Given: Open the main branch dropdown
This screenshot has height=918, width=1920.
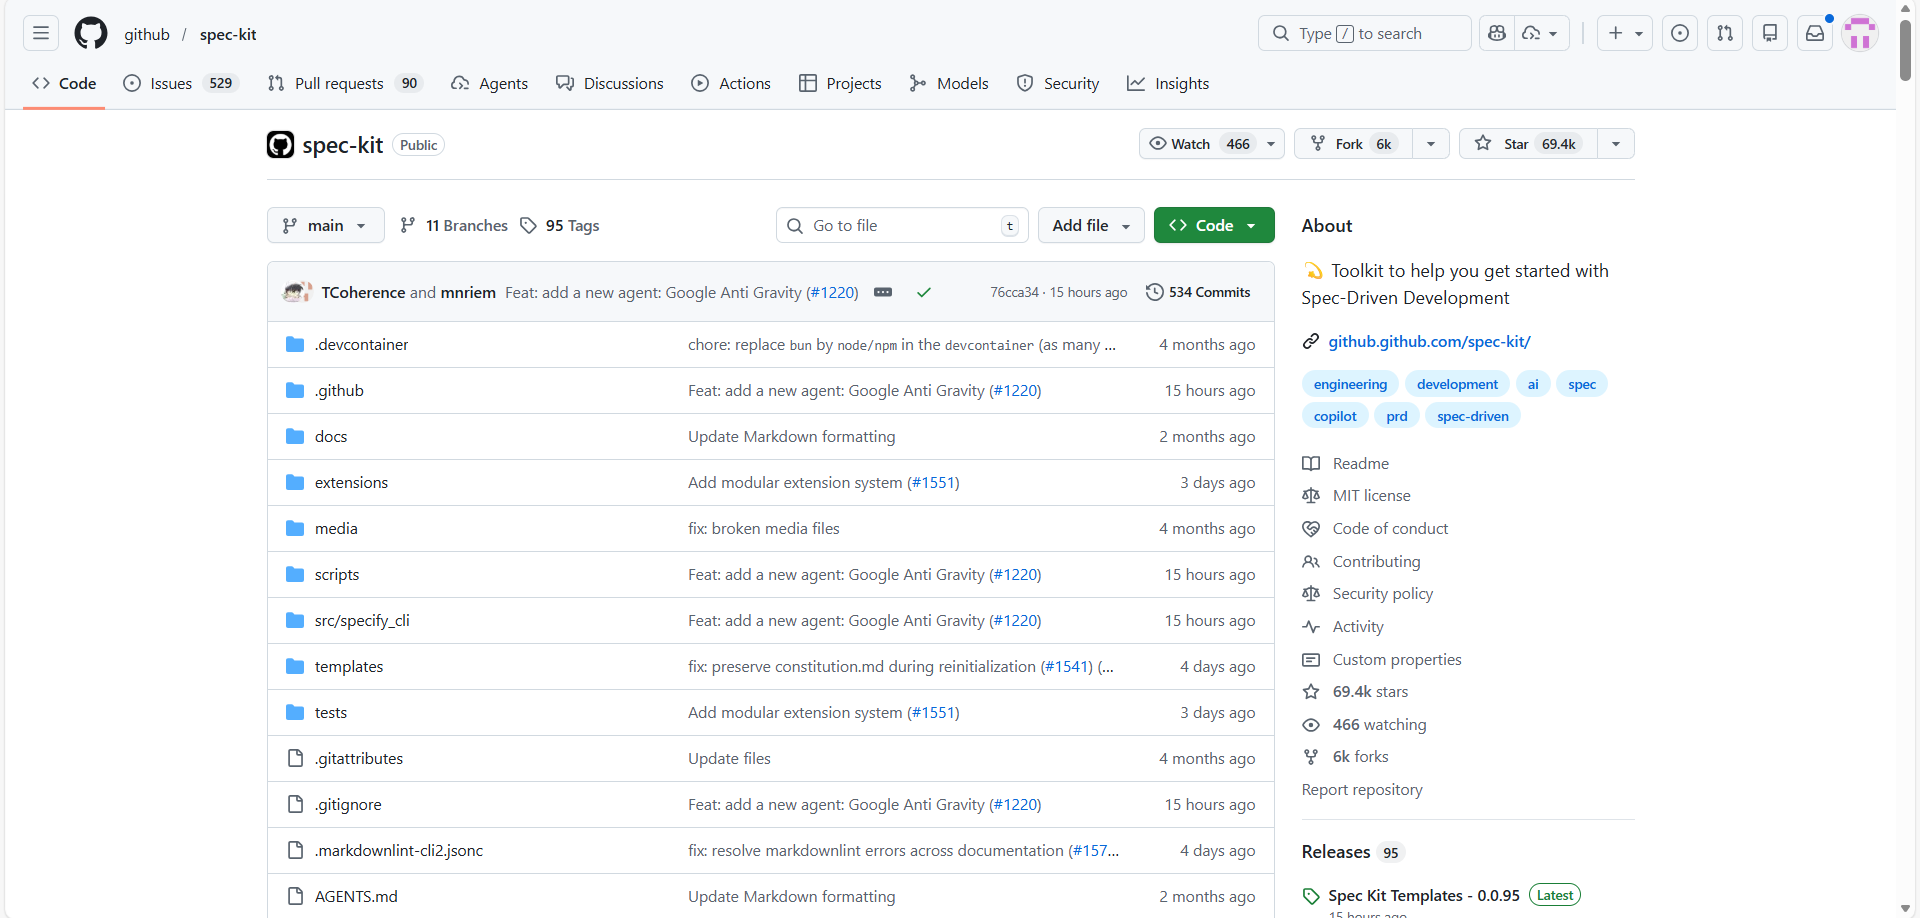Looking at the screenshot, I should pyautogui.click(x=325, y=225).
